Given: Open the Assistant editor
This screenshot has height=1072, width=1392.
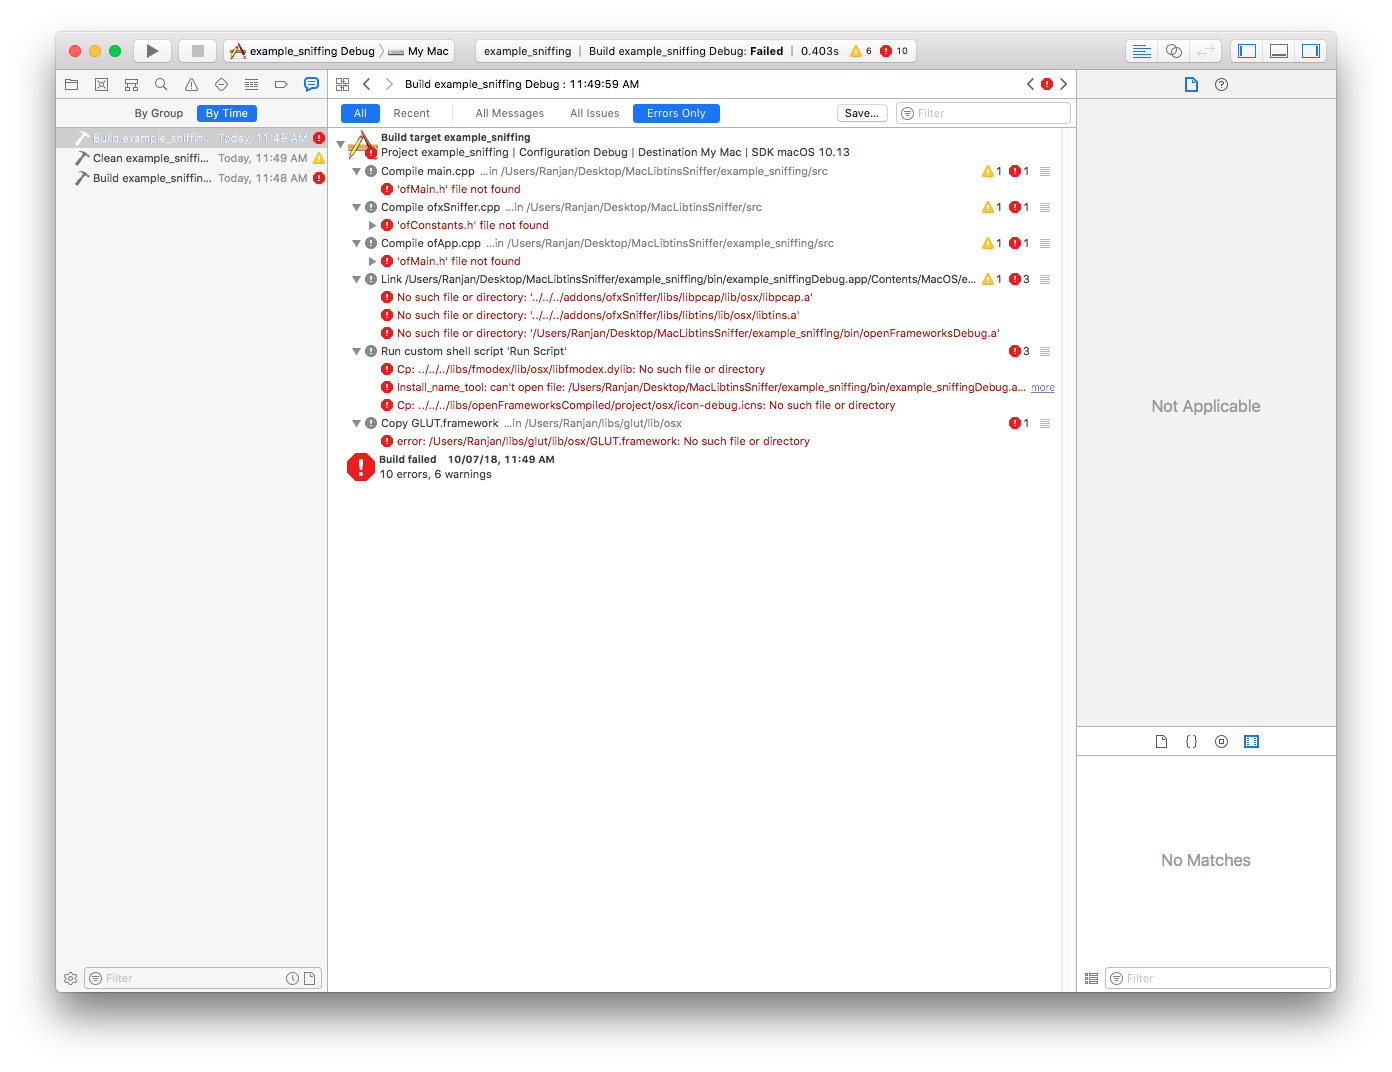Looking at the screenshot, I should 1174,50.
